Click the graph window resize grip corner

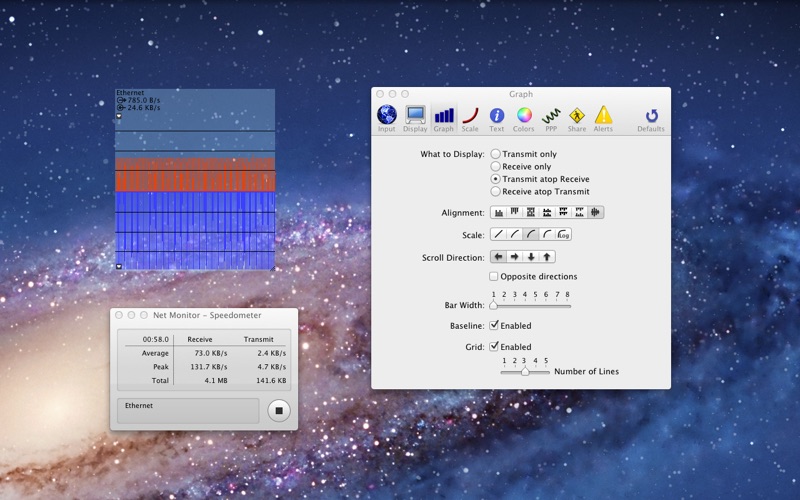point(272,268)
